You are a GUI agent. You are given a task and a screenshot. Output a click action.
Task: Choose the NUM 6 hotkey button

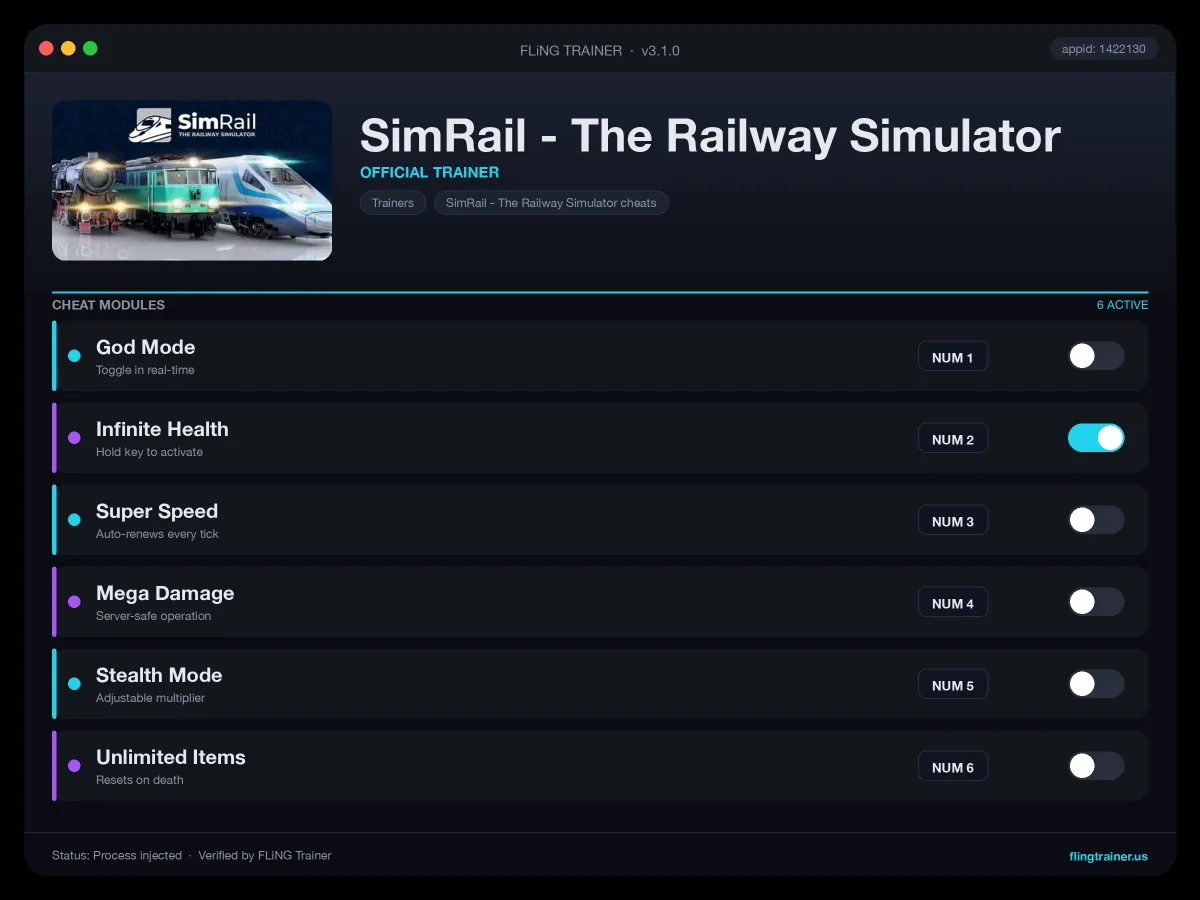[953, 767]
